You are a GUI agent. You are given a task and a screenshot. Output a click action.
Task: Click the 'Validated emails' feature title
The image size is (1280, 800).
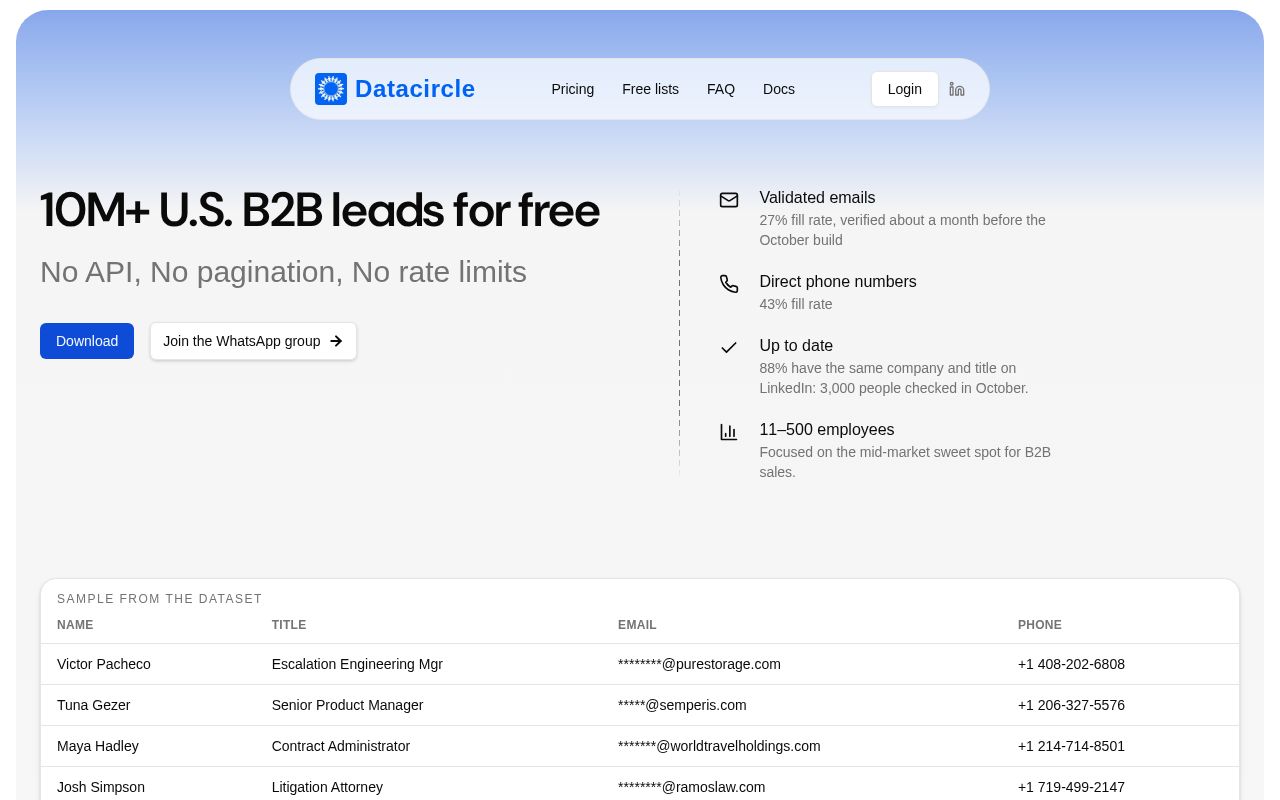817,198
